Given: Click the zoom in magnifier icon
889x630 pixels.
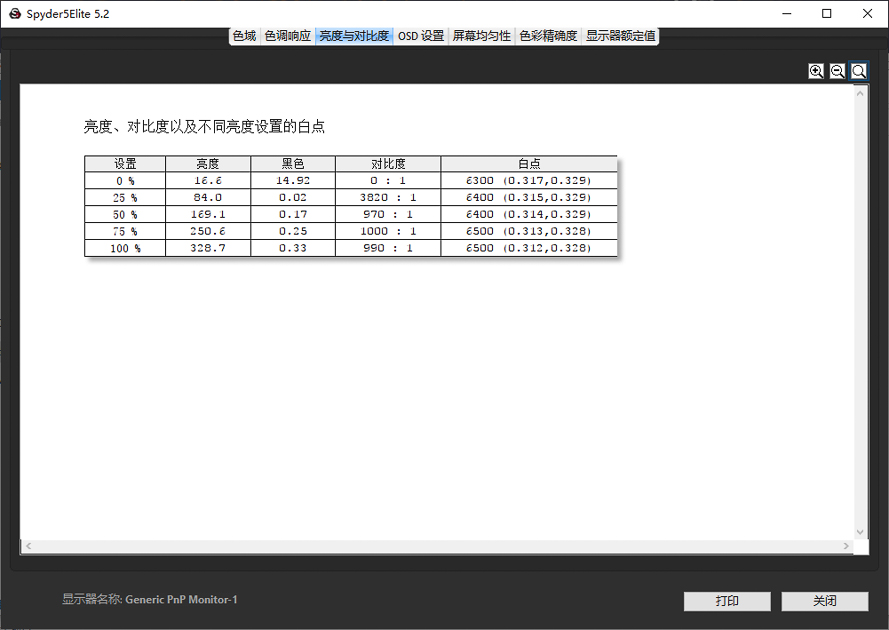Looking at the screenshot, I should click(x=816, y=71).
